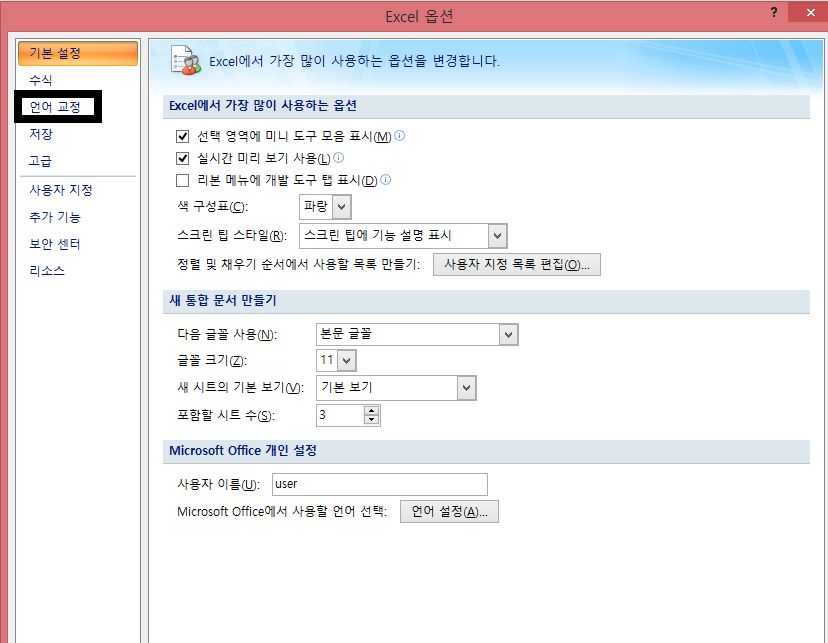828x643 pixels.
Task: Select the 기본 설정 category
Action: (78, 53)
